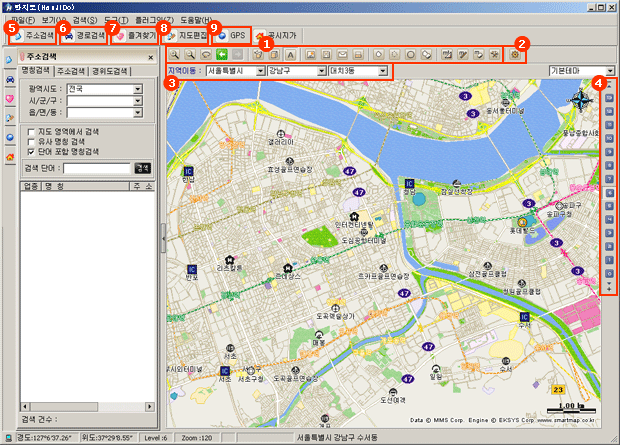The image size is (620, 445).
Task: Uncheck '단어 포함 명칭검색' checkbox
Action: coord(33,151)
